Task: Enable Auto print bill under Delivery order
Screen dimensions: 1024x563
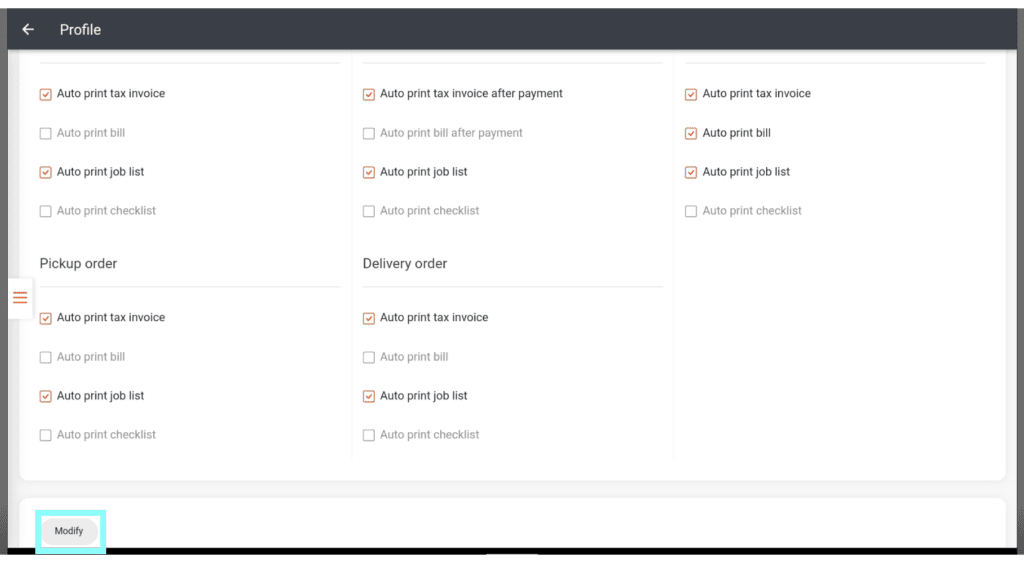Action: pyautogui.click(x=369, y=357)
